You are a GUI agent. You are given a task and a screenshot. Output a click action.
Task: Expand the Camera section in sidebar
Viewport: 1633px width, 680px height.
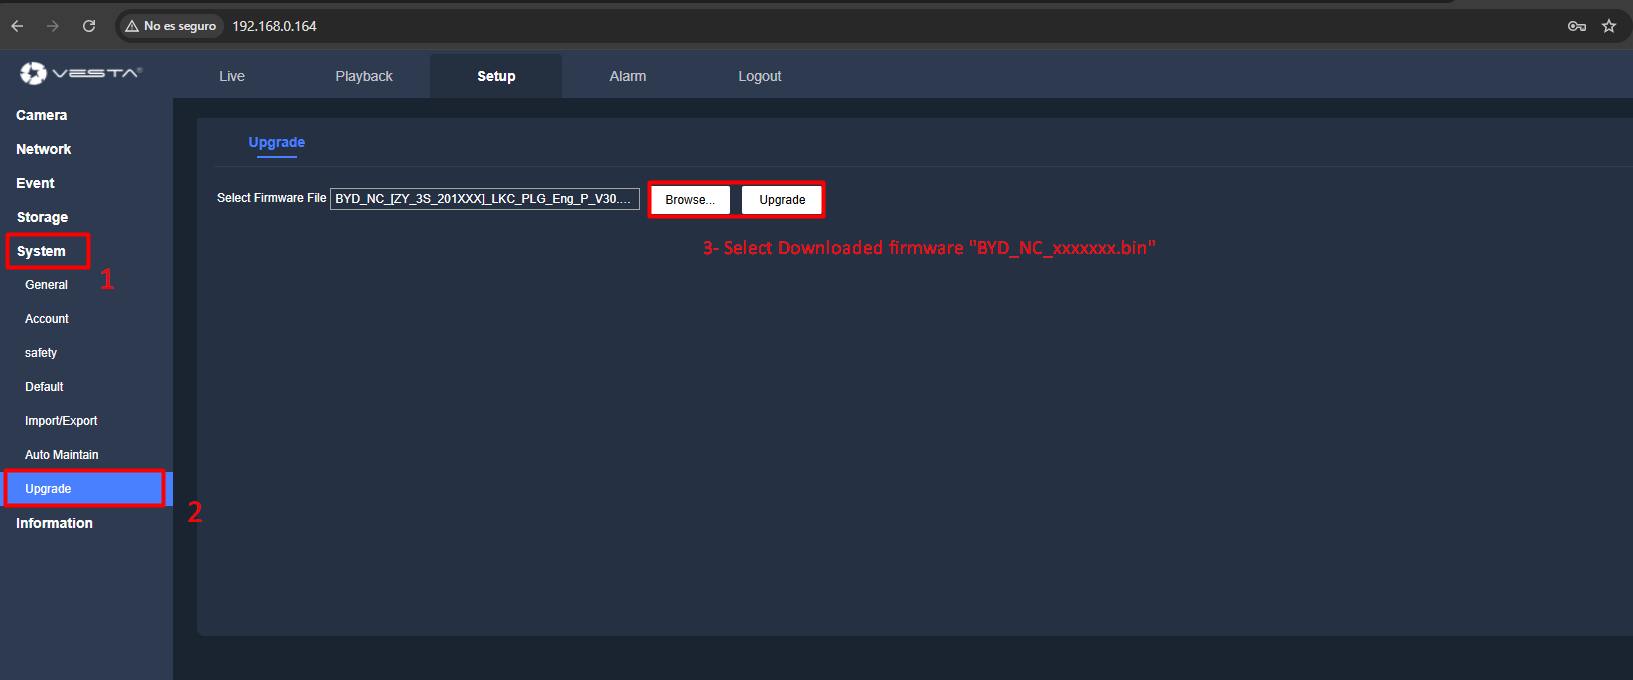click(x=42, y=115)
